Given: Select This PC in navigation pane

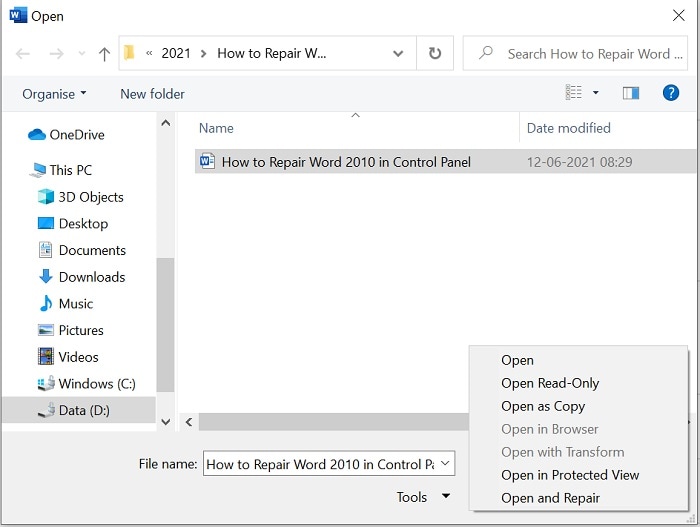Looking at the screenshot, I should click(71, 170).
